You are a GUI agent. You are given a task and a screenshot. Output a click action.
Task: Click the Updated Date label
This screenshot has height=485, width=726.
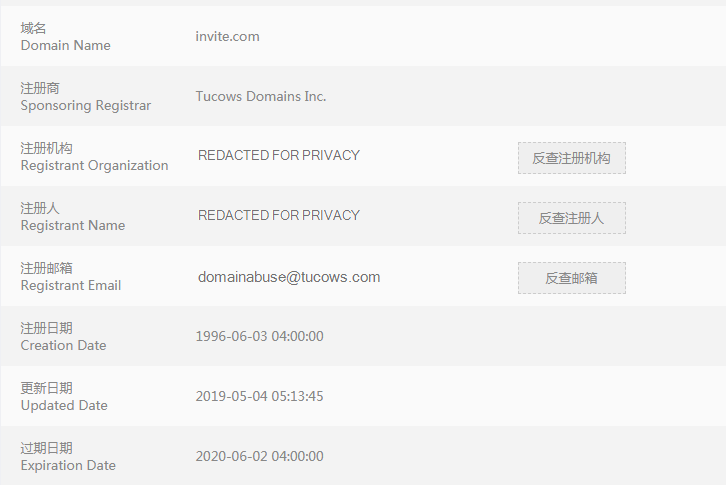click(x=64, y=406)
